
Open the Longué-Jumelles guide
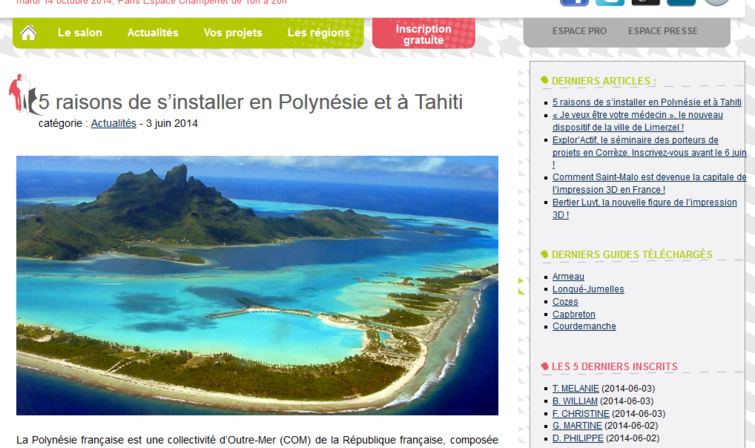coord(588,289)
